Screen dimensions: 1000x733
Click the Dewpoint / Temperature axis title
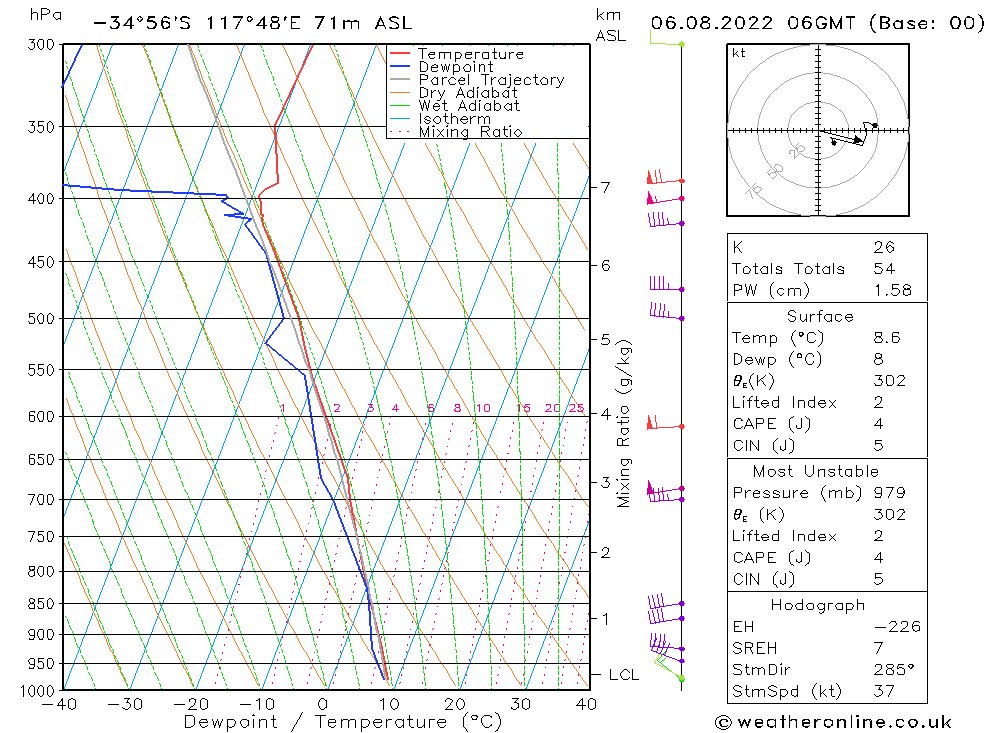pyautogui.click(x=342, y=722)
